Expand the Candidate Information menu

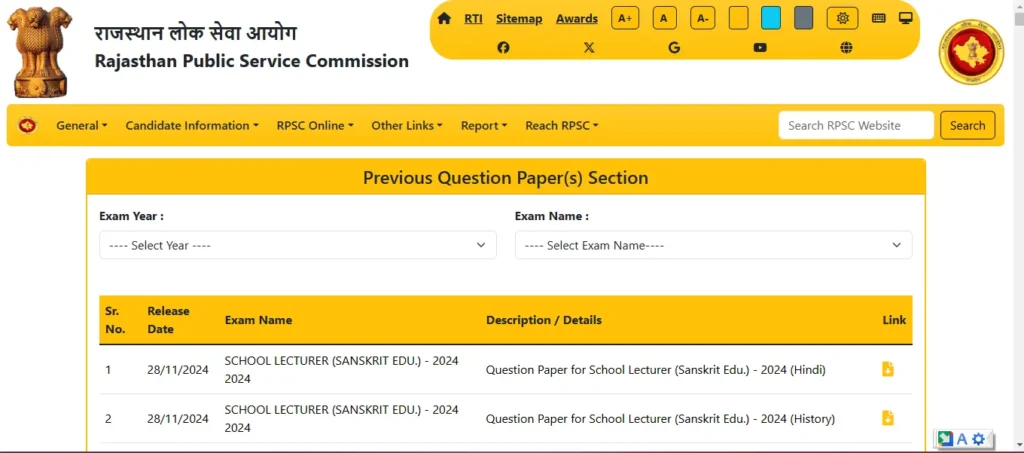click(191, 125)
